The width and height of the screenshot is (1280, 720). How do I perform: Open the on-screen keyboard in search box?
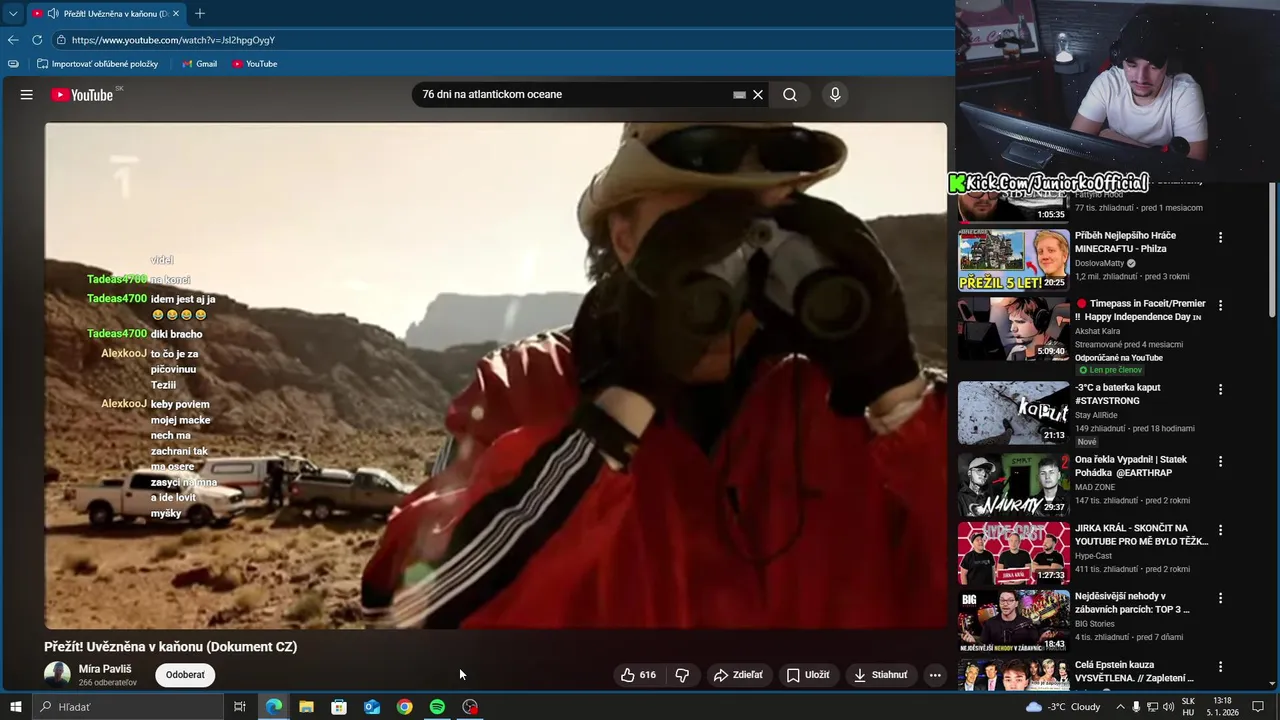739,95
